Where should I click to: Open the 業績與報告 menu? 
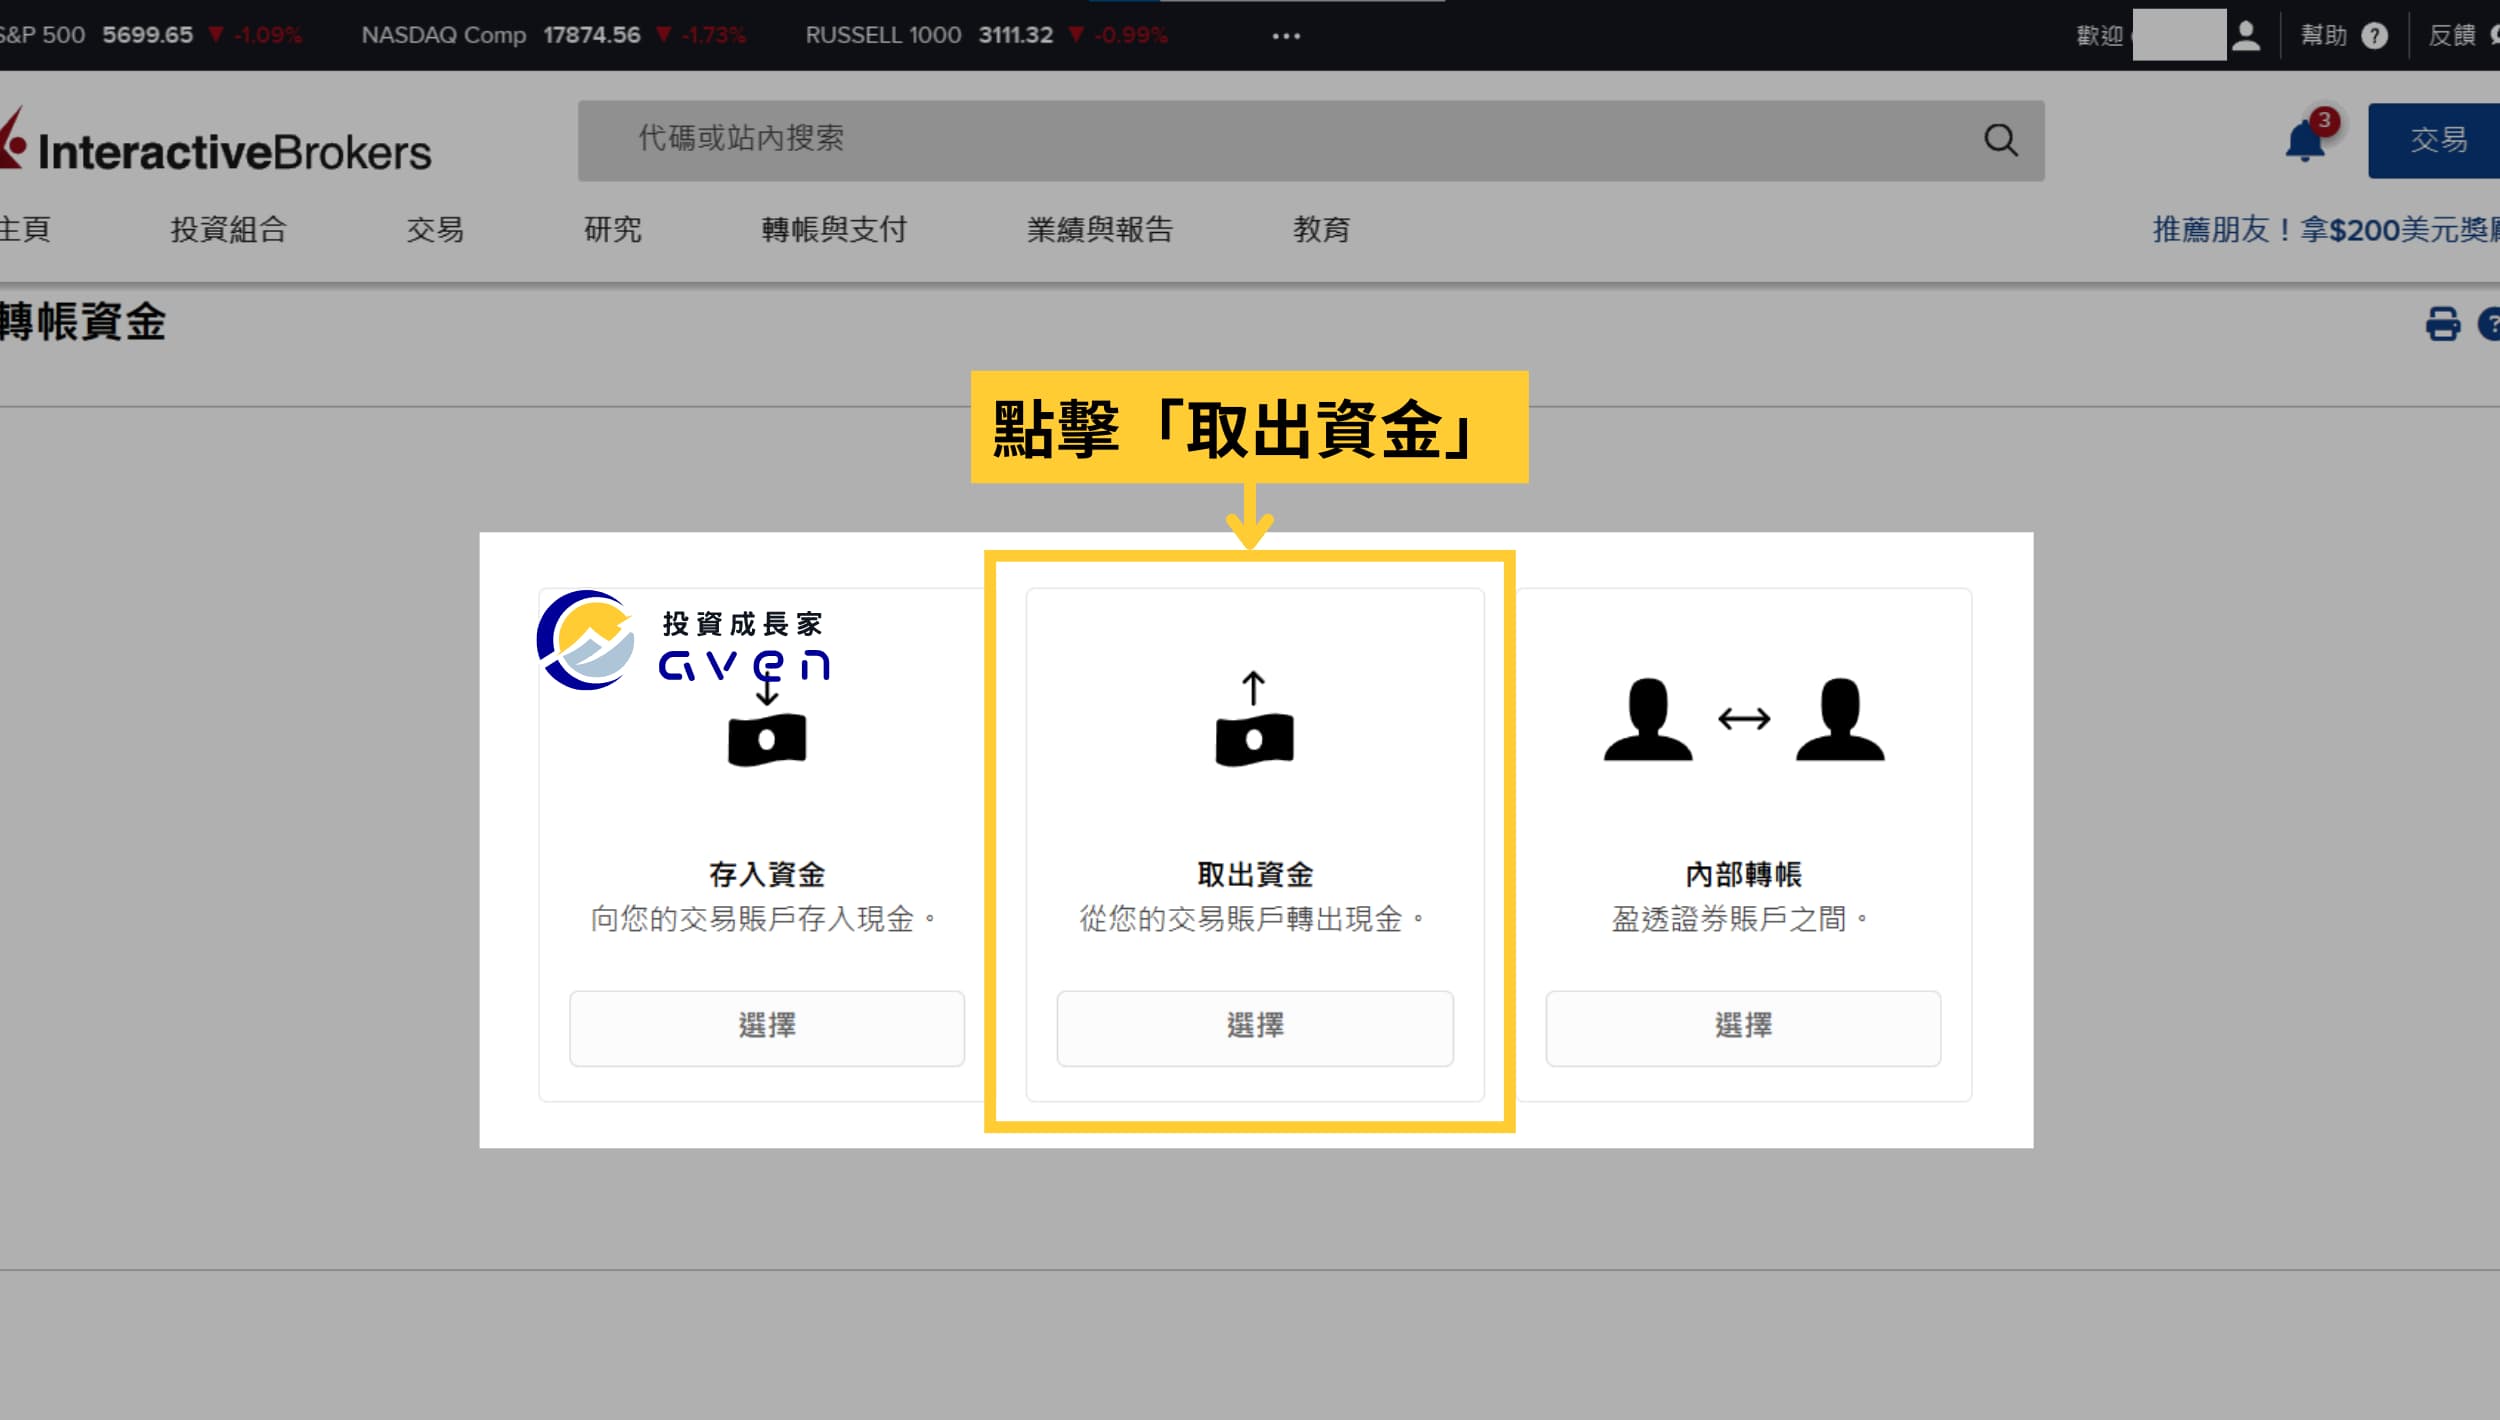tap(1099, 230)
